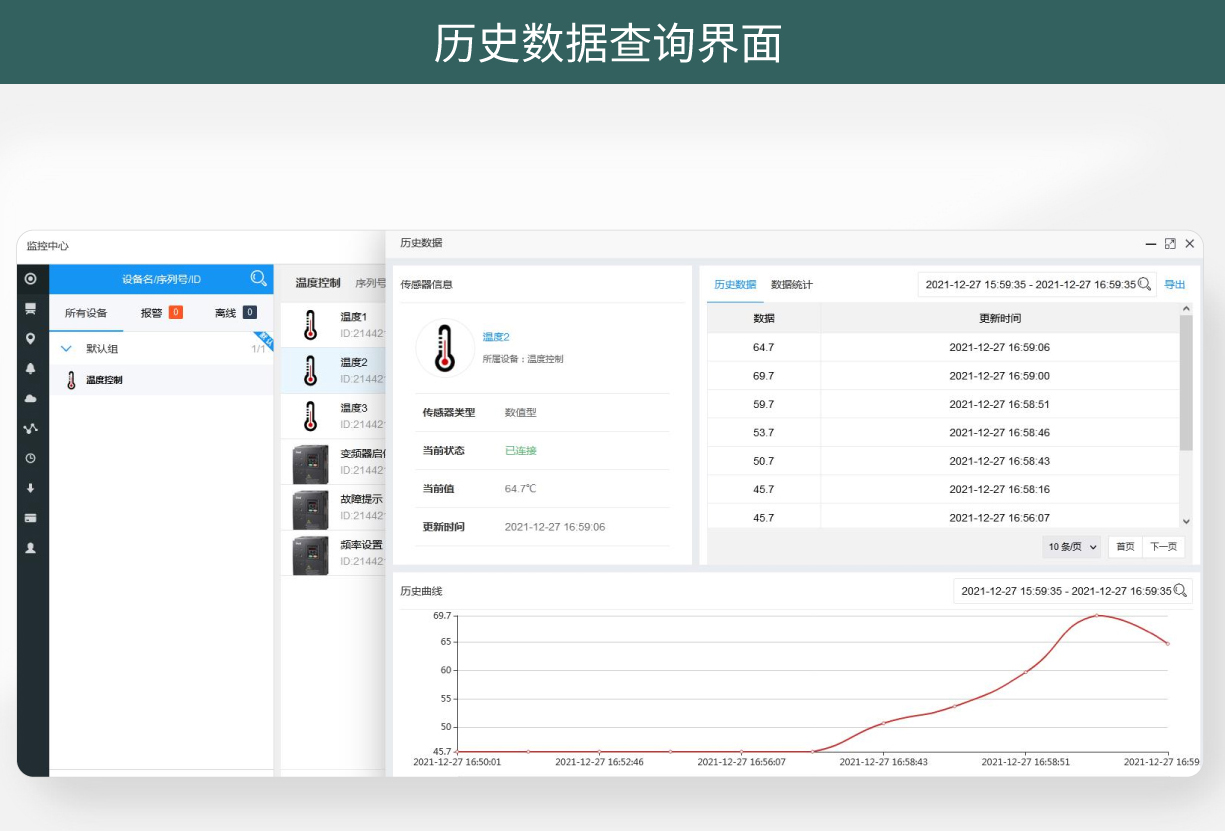Click the device search magnifier icon
This screenshot has height=831, width=1225.
click(259, 279)
